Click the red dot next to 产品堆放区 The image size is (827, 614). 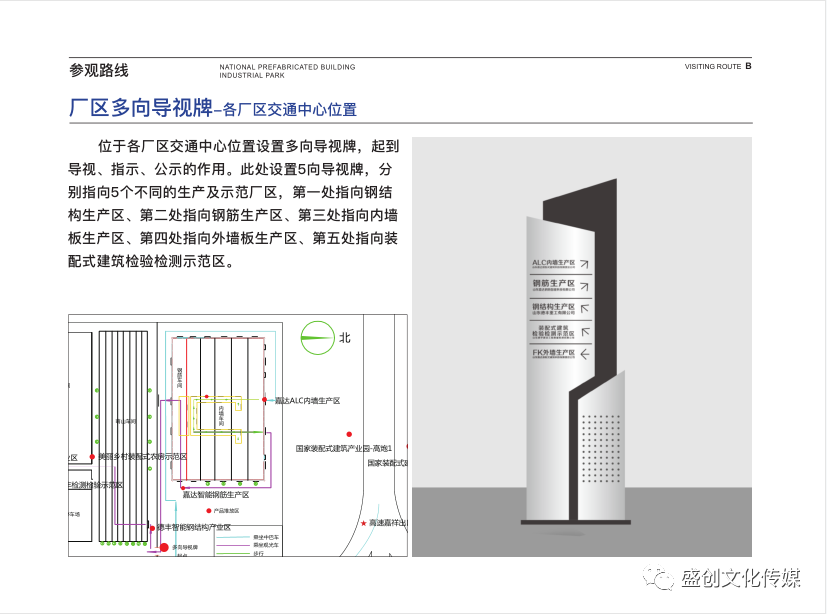coord(209,511)
